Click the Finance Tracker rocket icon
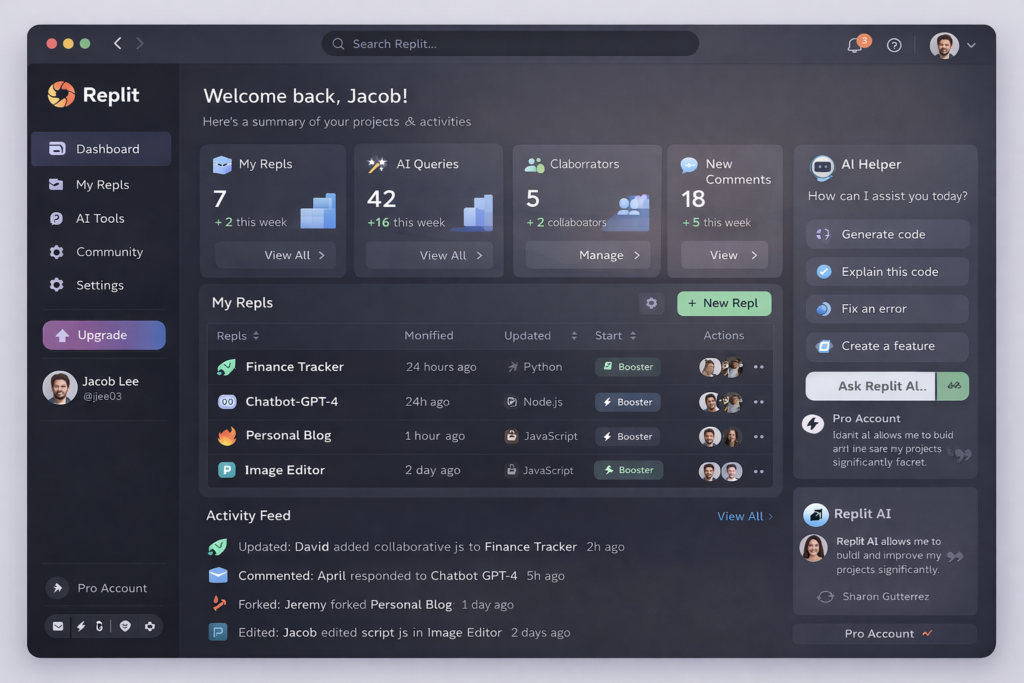 point(226,367)
